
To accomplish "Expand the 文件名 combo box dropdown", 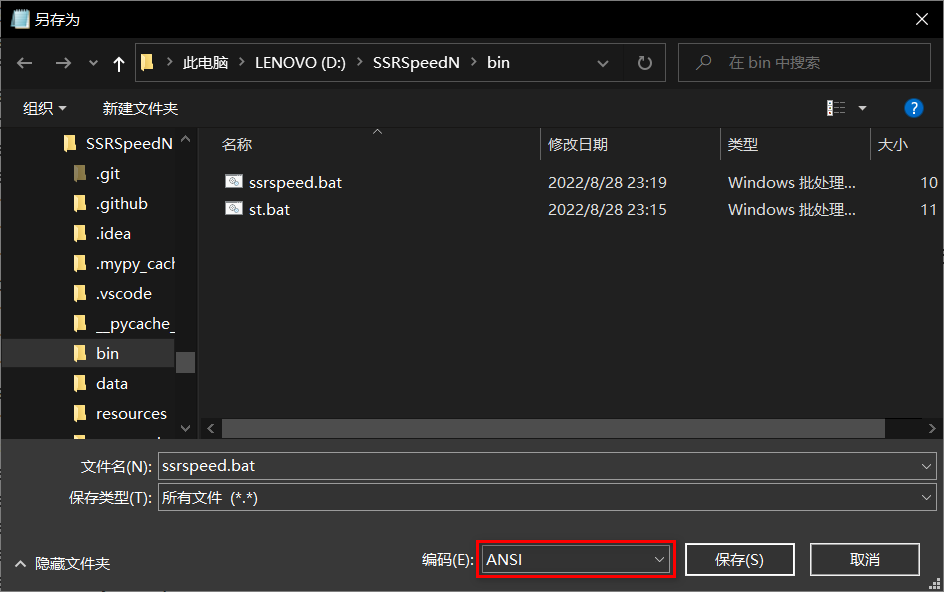I will coord(925,465).
